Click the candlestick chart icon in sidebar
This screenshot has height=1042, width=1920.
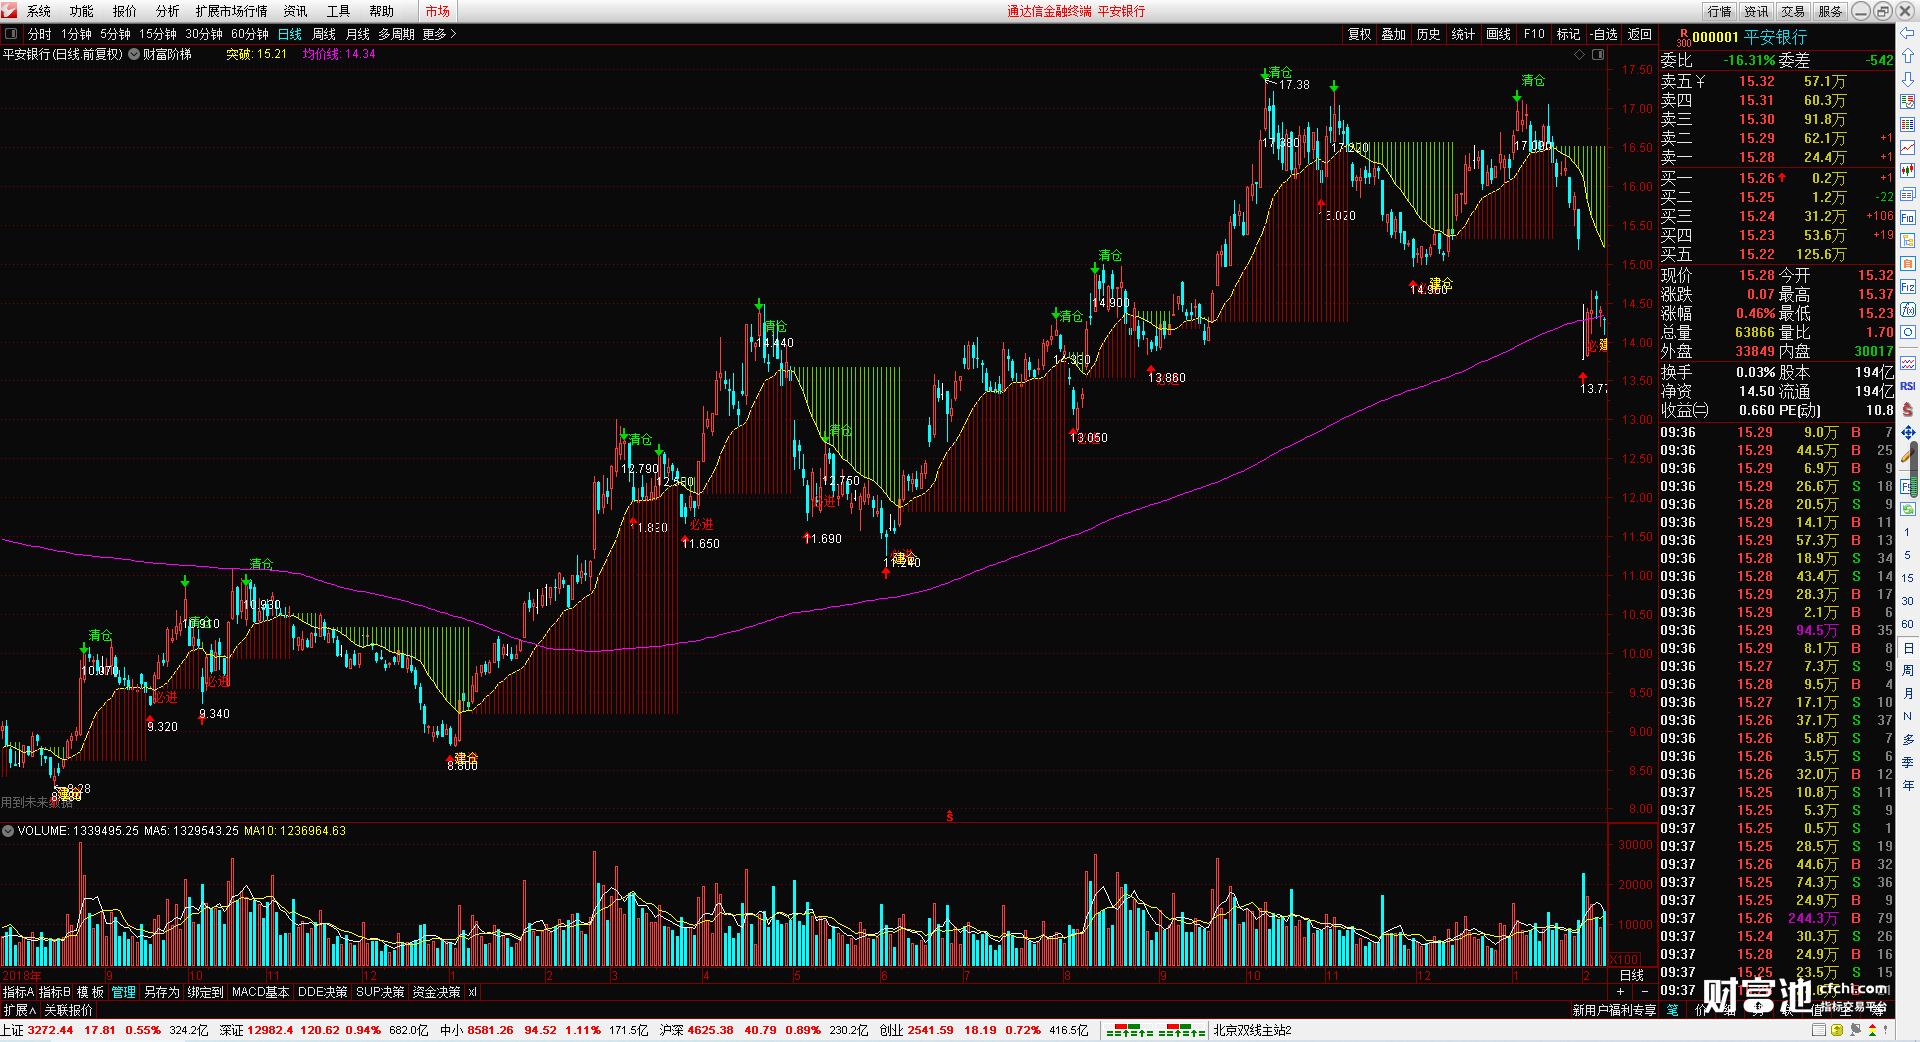point(1908,171)
